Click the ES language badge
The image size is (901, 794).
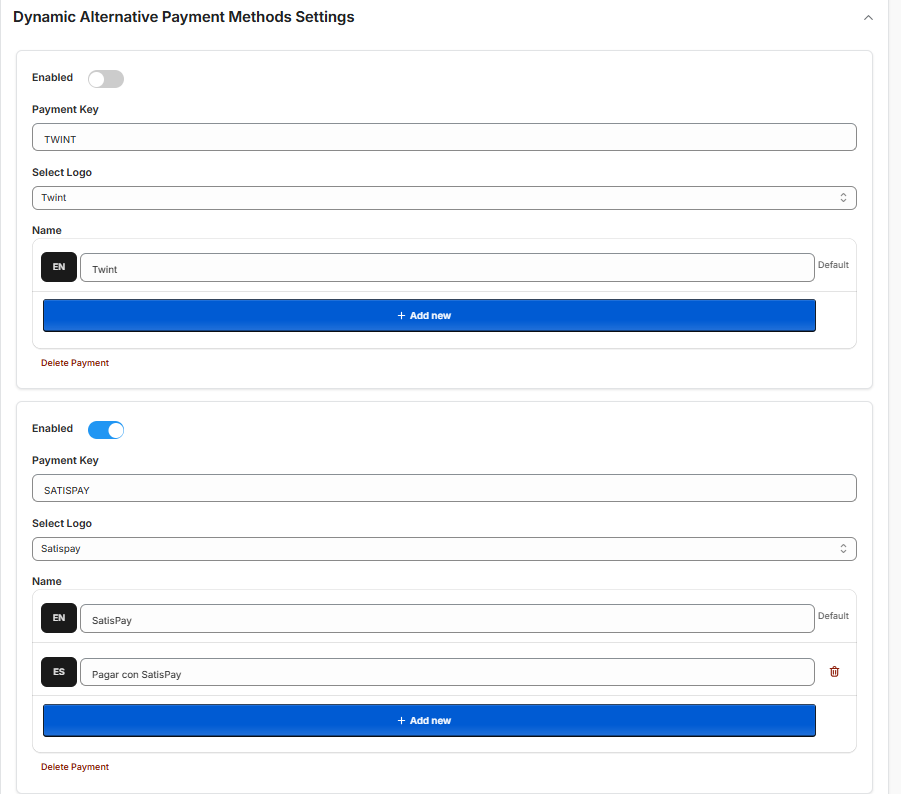pyautogui.click(x=59, y=672)
